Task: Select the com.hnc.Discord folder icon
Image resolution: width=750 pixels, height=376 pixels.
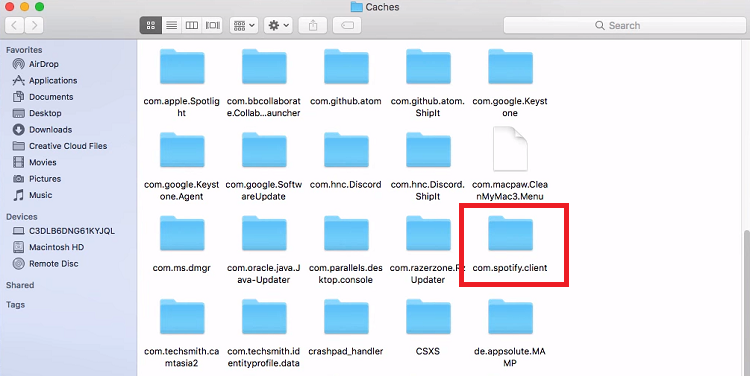Action: [x=346, y=150]
